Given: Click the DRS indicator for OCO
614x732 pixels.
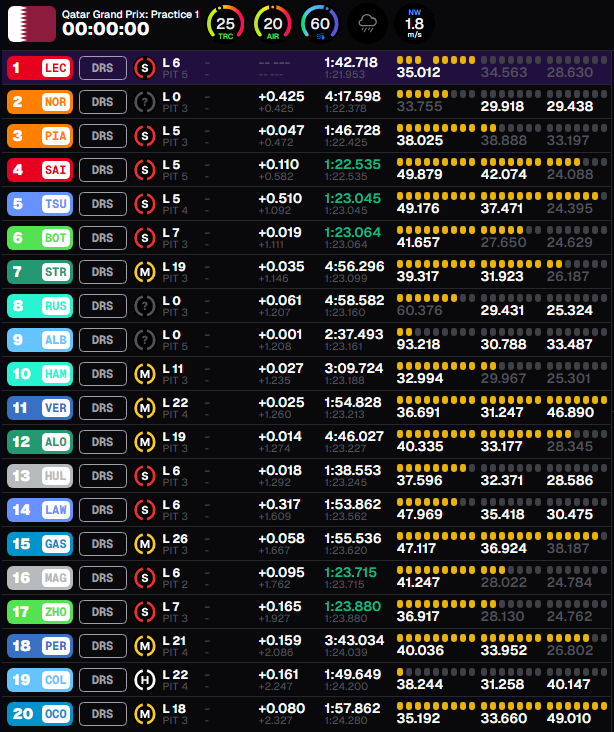Looking at the screenshot, I should click(103, 714).
